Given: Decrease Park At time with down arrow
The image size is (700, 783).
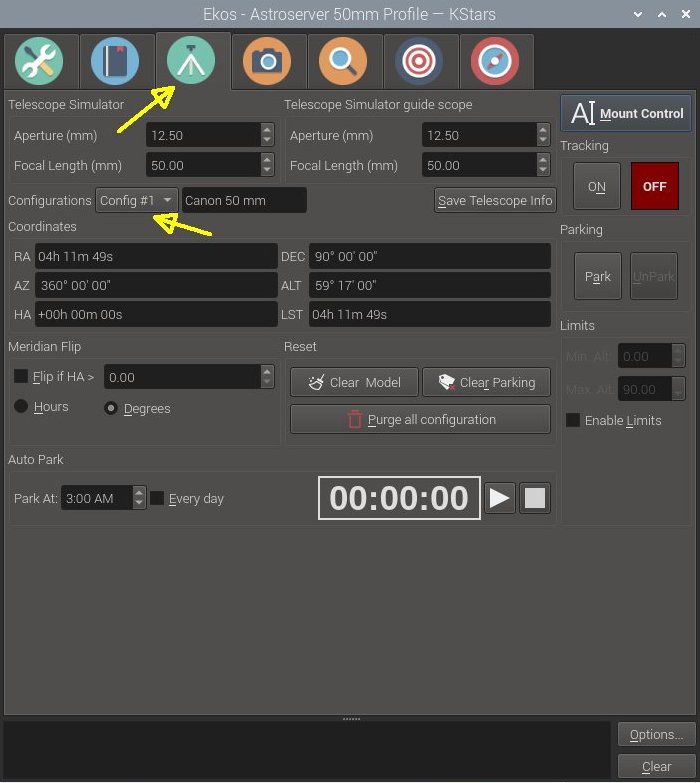Looking at the screenshot, I should (x=139, y=504).
